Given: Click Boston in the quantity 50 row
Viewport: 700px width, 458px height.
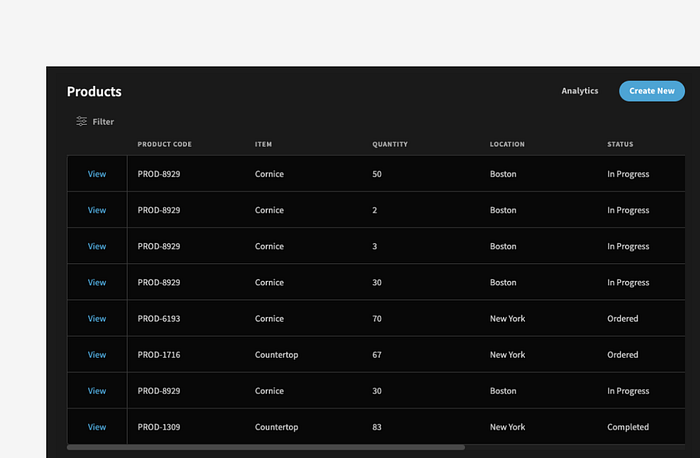Looking at the screenshot, I should (x=503, y=174).
